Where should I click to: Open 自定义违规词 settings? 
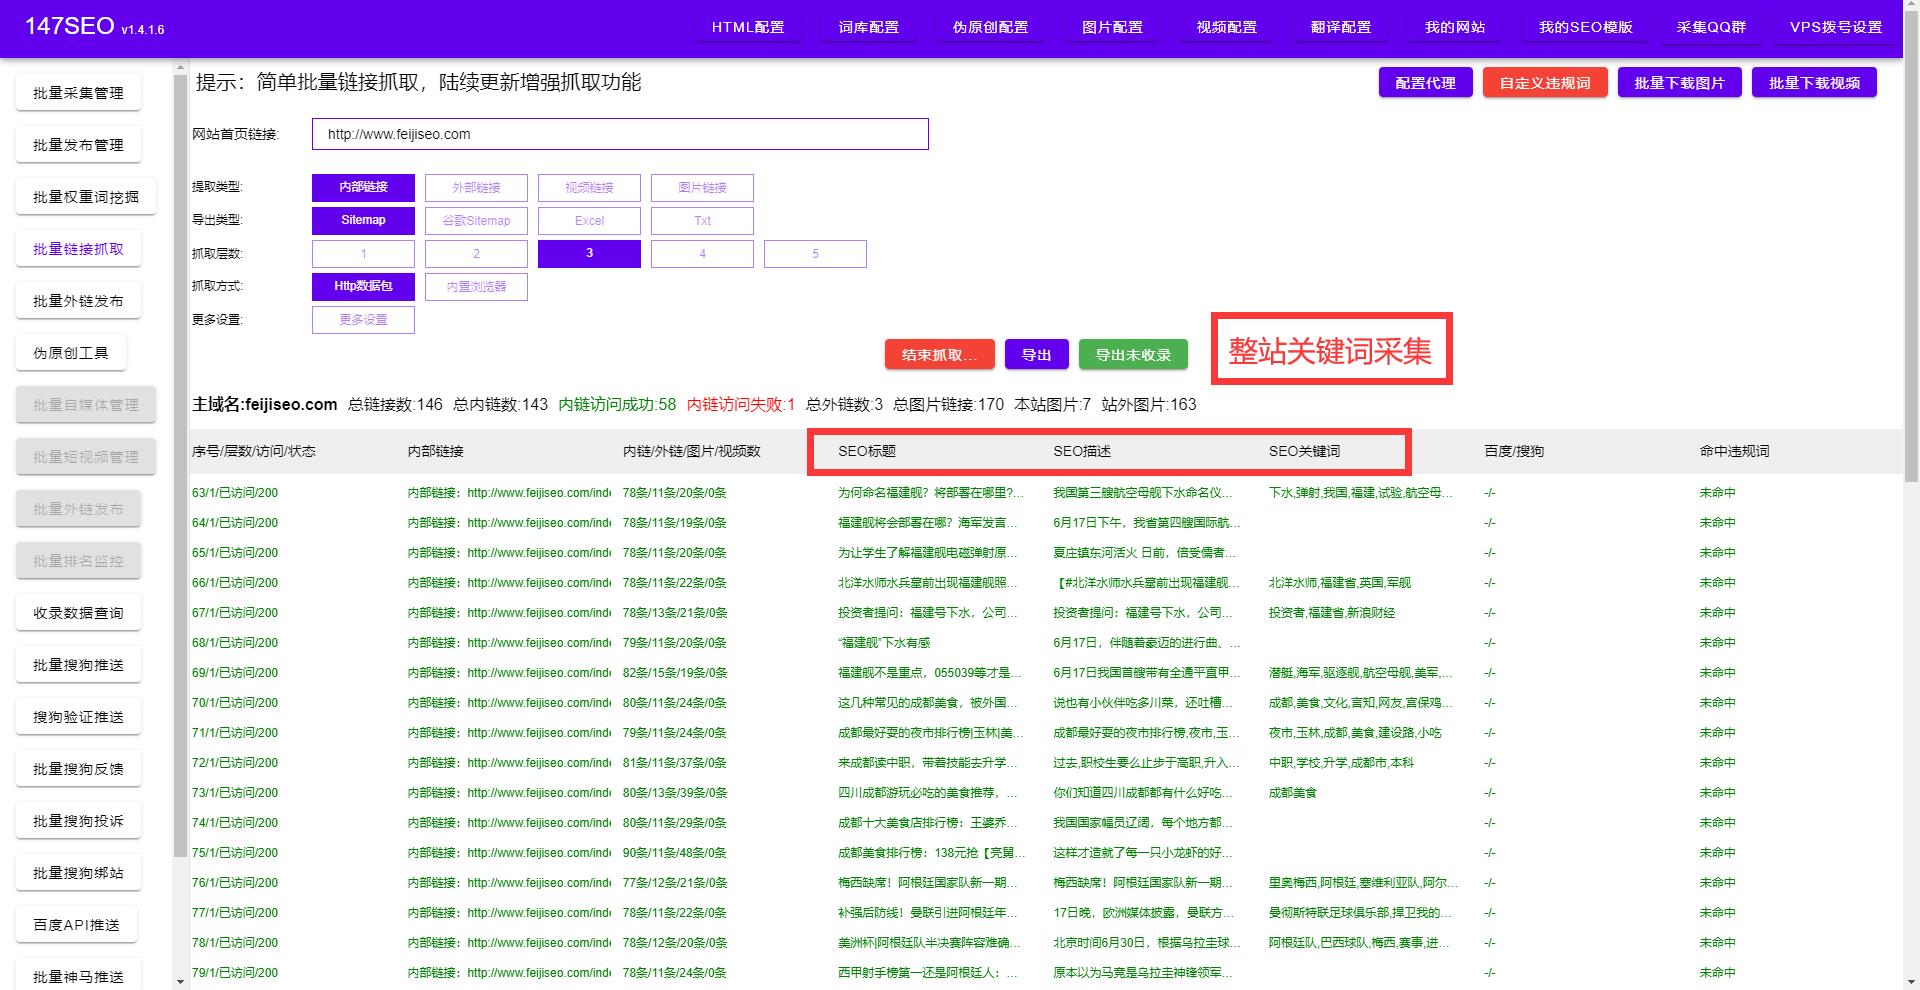[x=1544, y=83]
